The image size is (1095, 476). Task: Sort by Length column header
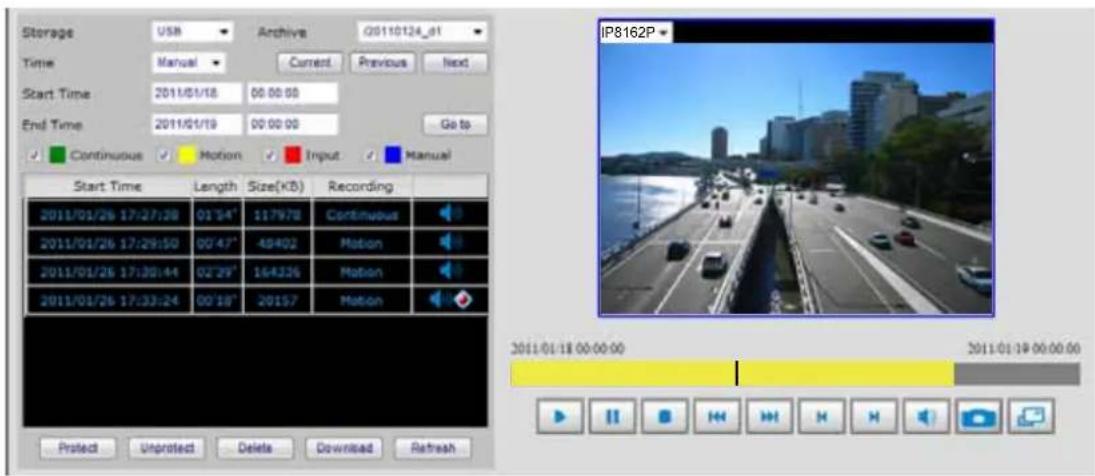216,186
